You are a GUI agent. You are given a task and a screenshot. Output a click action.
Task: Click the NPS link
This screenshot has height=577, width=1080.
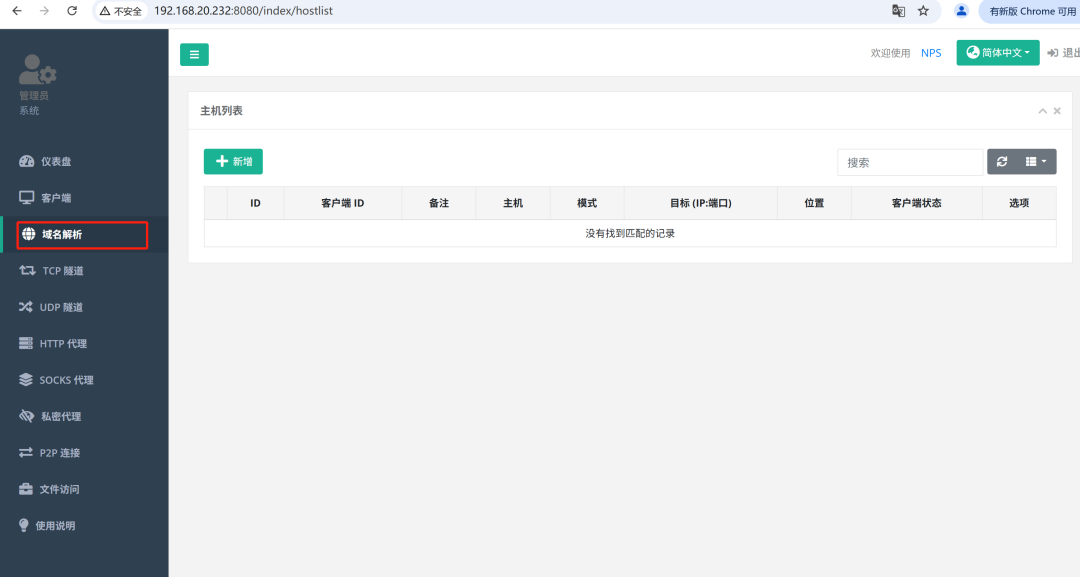tap(931, 53)
